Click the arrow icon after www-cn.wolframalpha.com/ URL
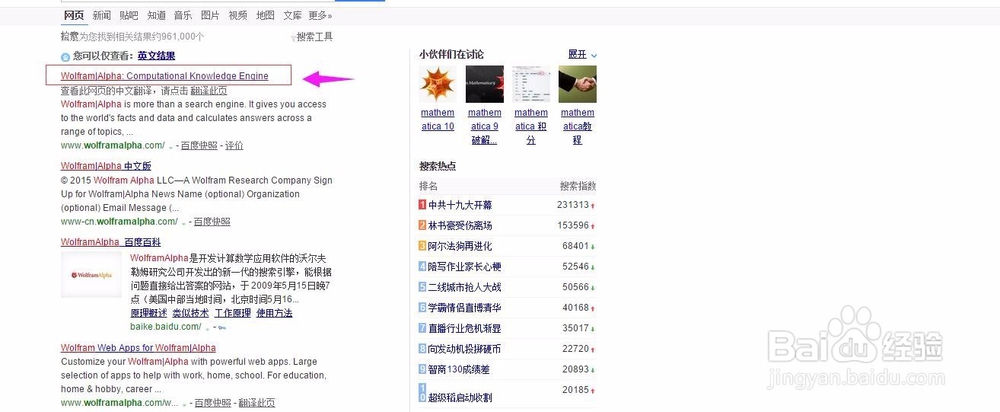Screen dimensions: 1000x412 184,223
